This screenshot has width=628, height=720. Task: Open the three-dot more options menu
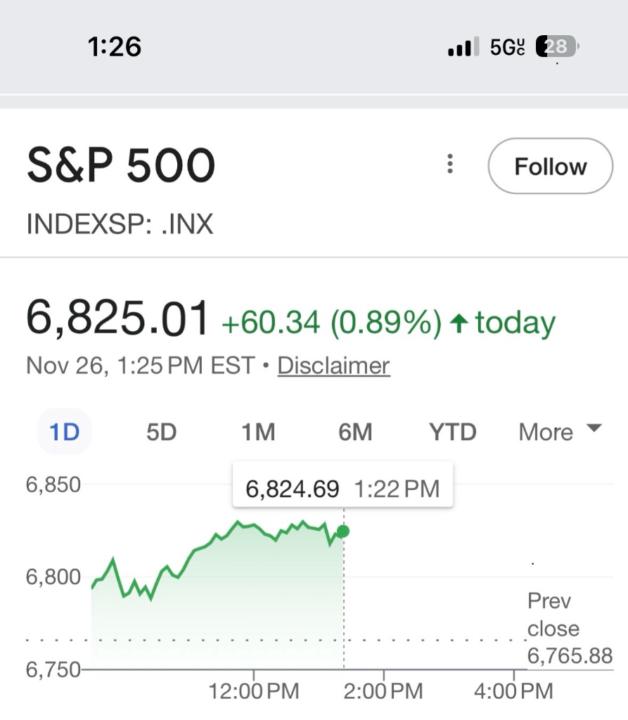click(451, 165)
